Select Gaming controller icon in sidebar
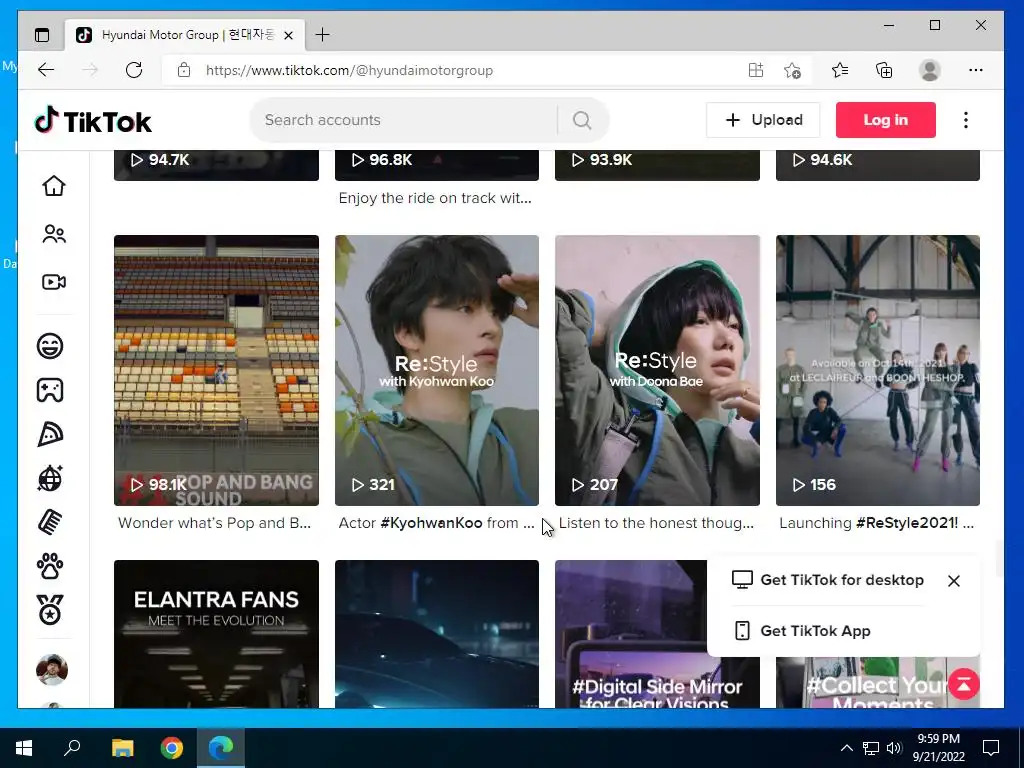Viewport: 1024px width, 768px height. pyautogui.click(x=50, y=390)
